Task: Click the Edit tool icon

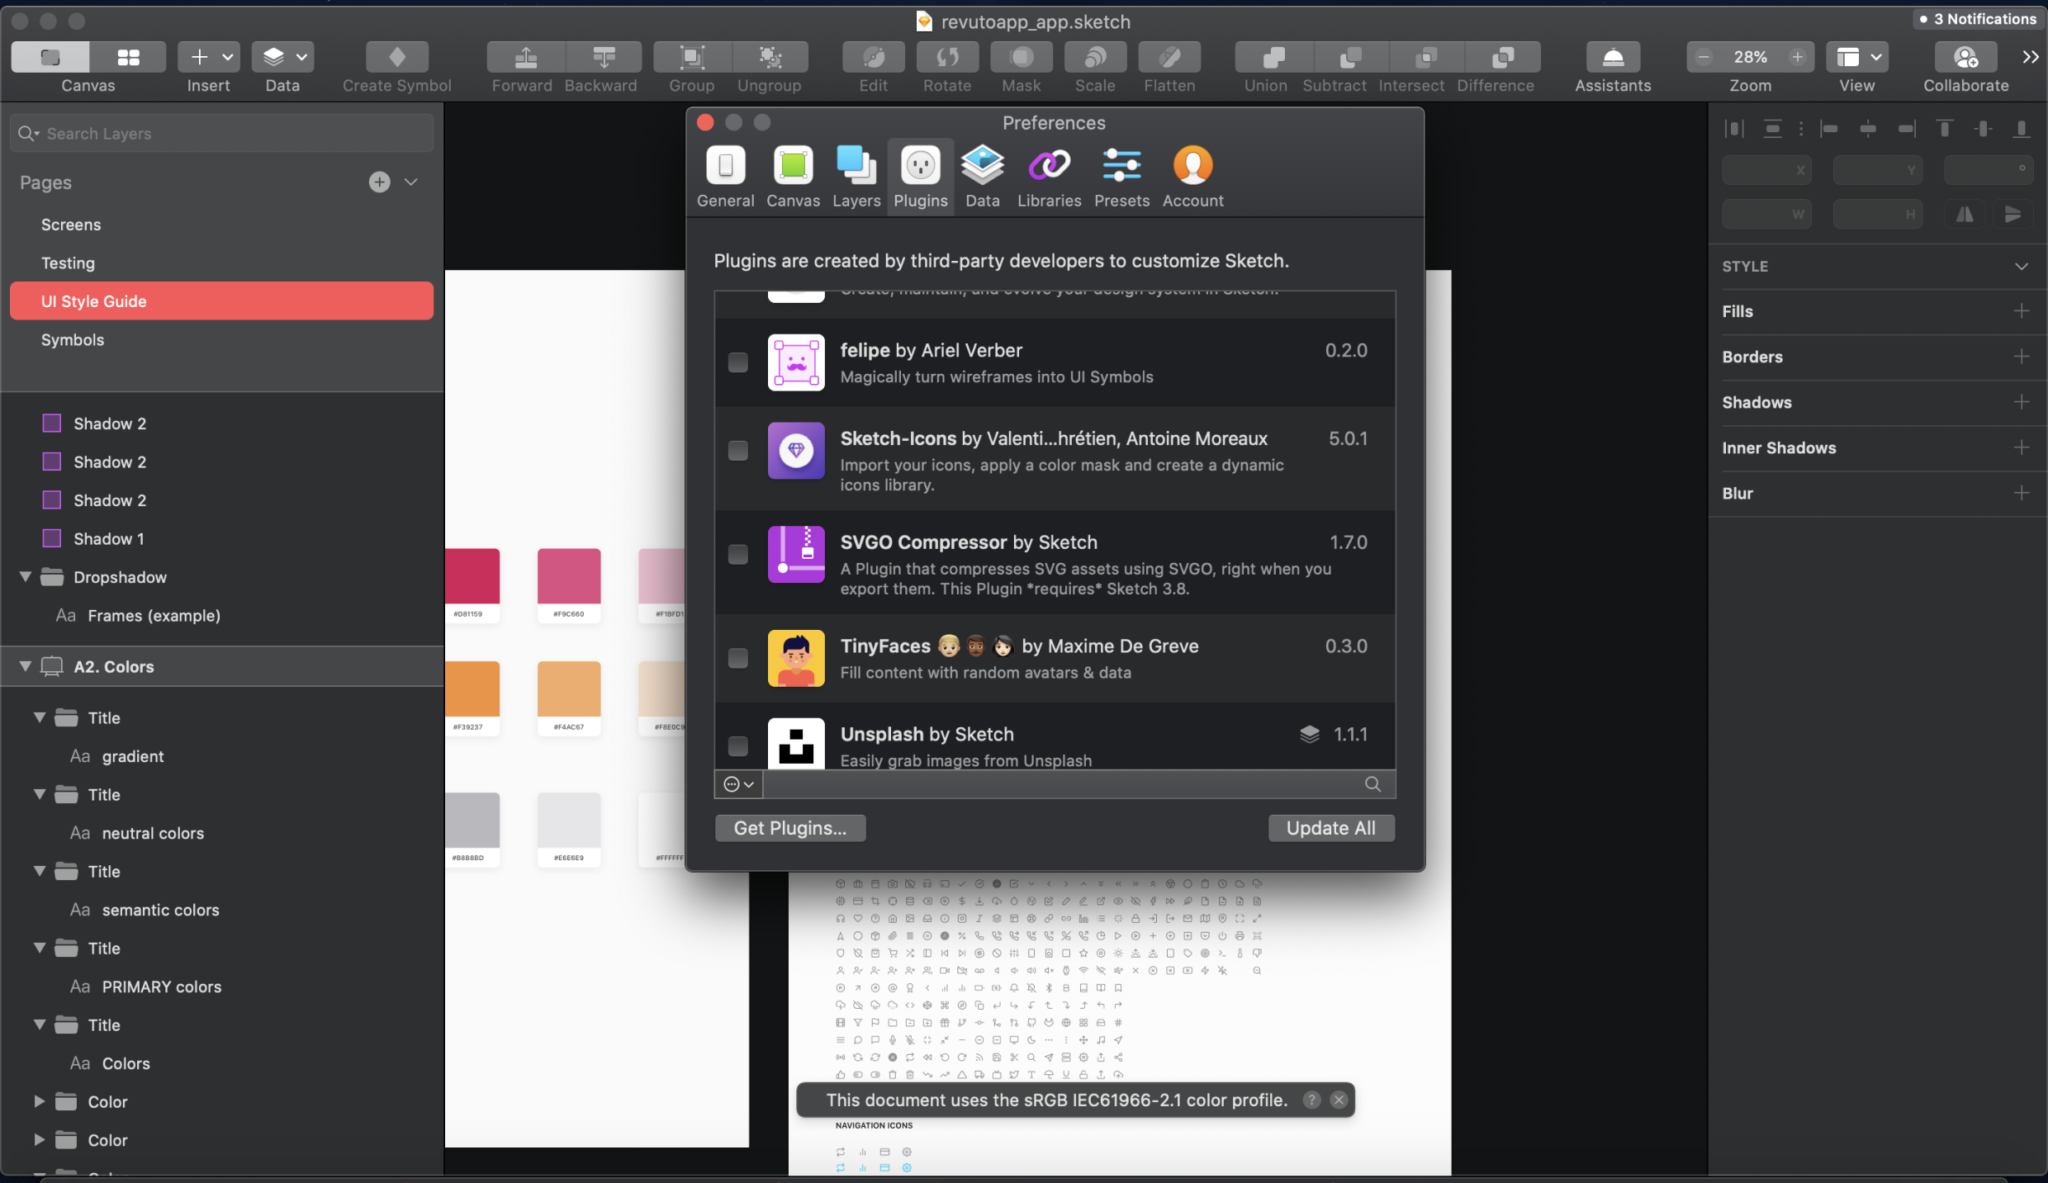Action: point(874,57)
